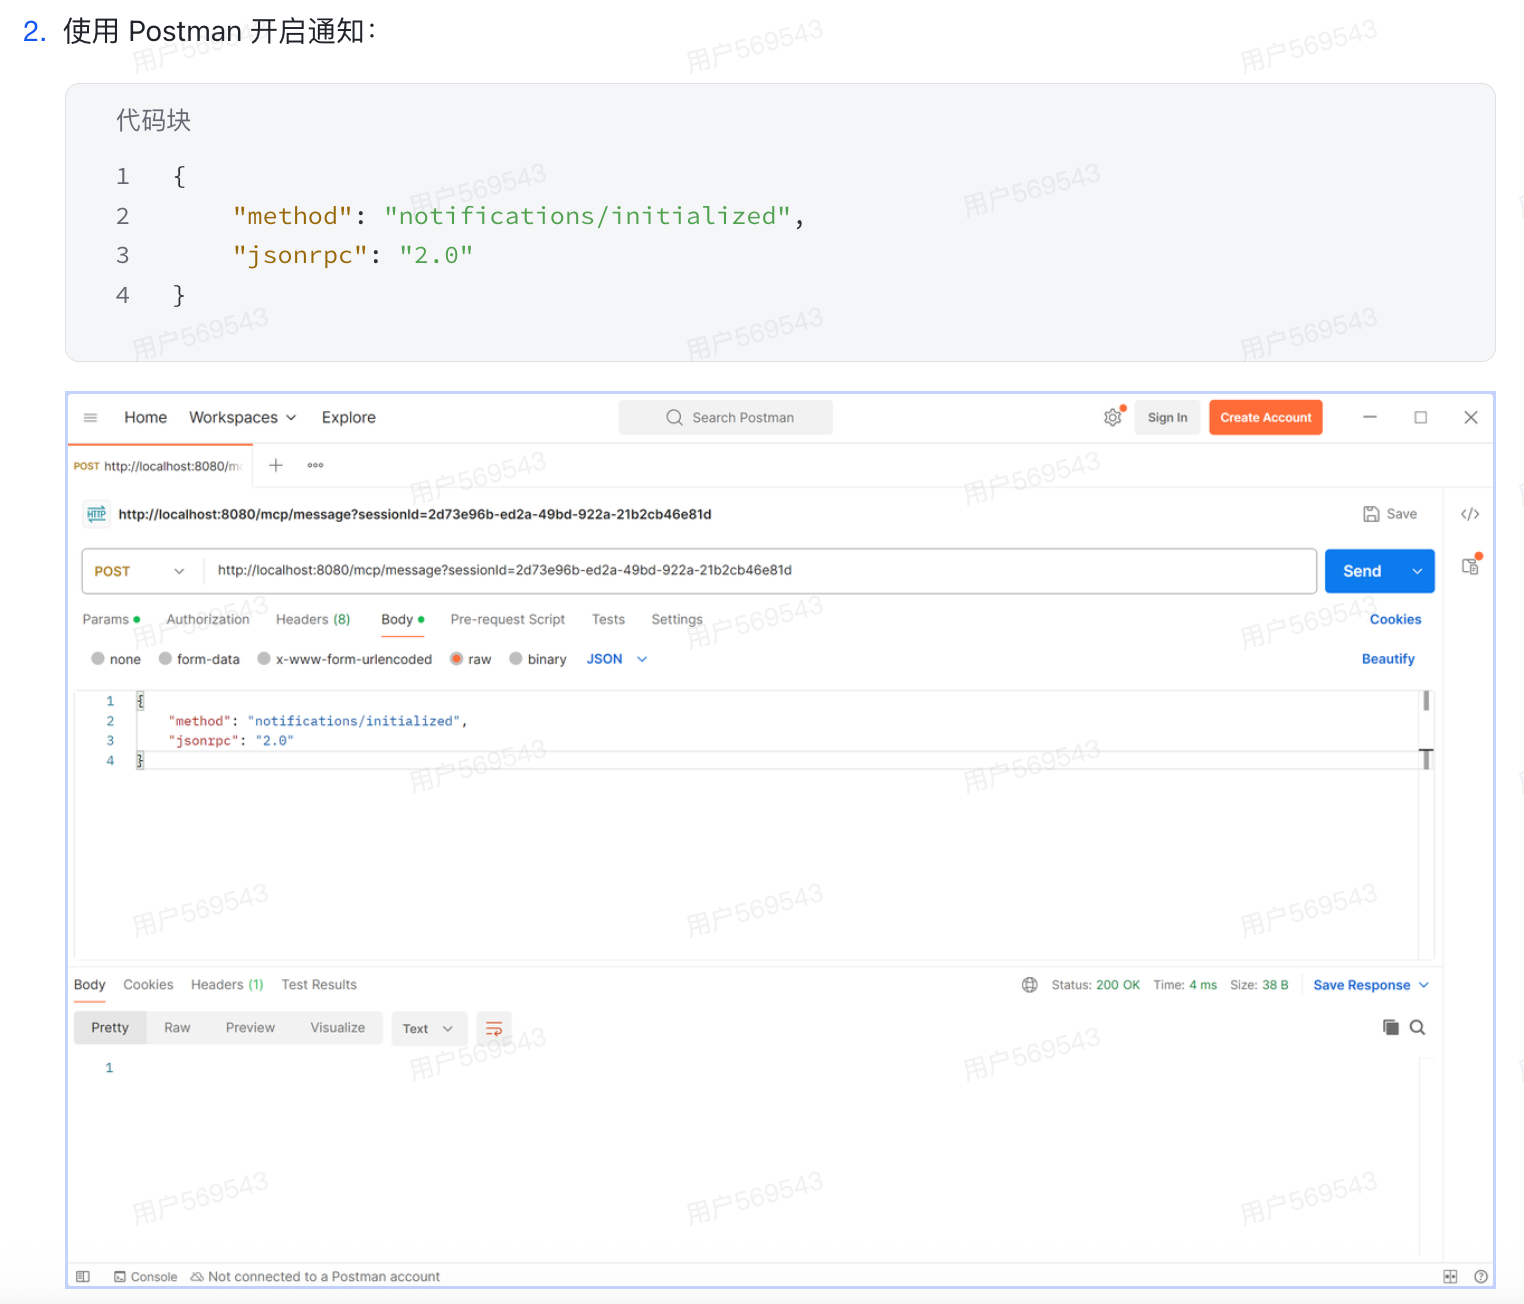
Task: Expand the Workspaces dropdown
Action: point(243,418)
